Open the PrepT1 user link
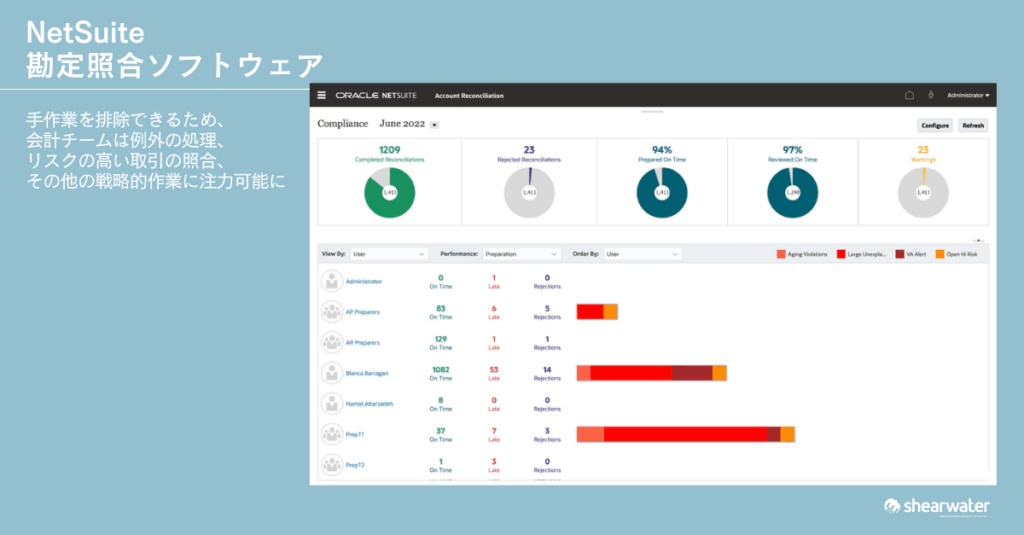Screen dimensions: 1024x535 pyautogui.click(x=355, y=434)
